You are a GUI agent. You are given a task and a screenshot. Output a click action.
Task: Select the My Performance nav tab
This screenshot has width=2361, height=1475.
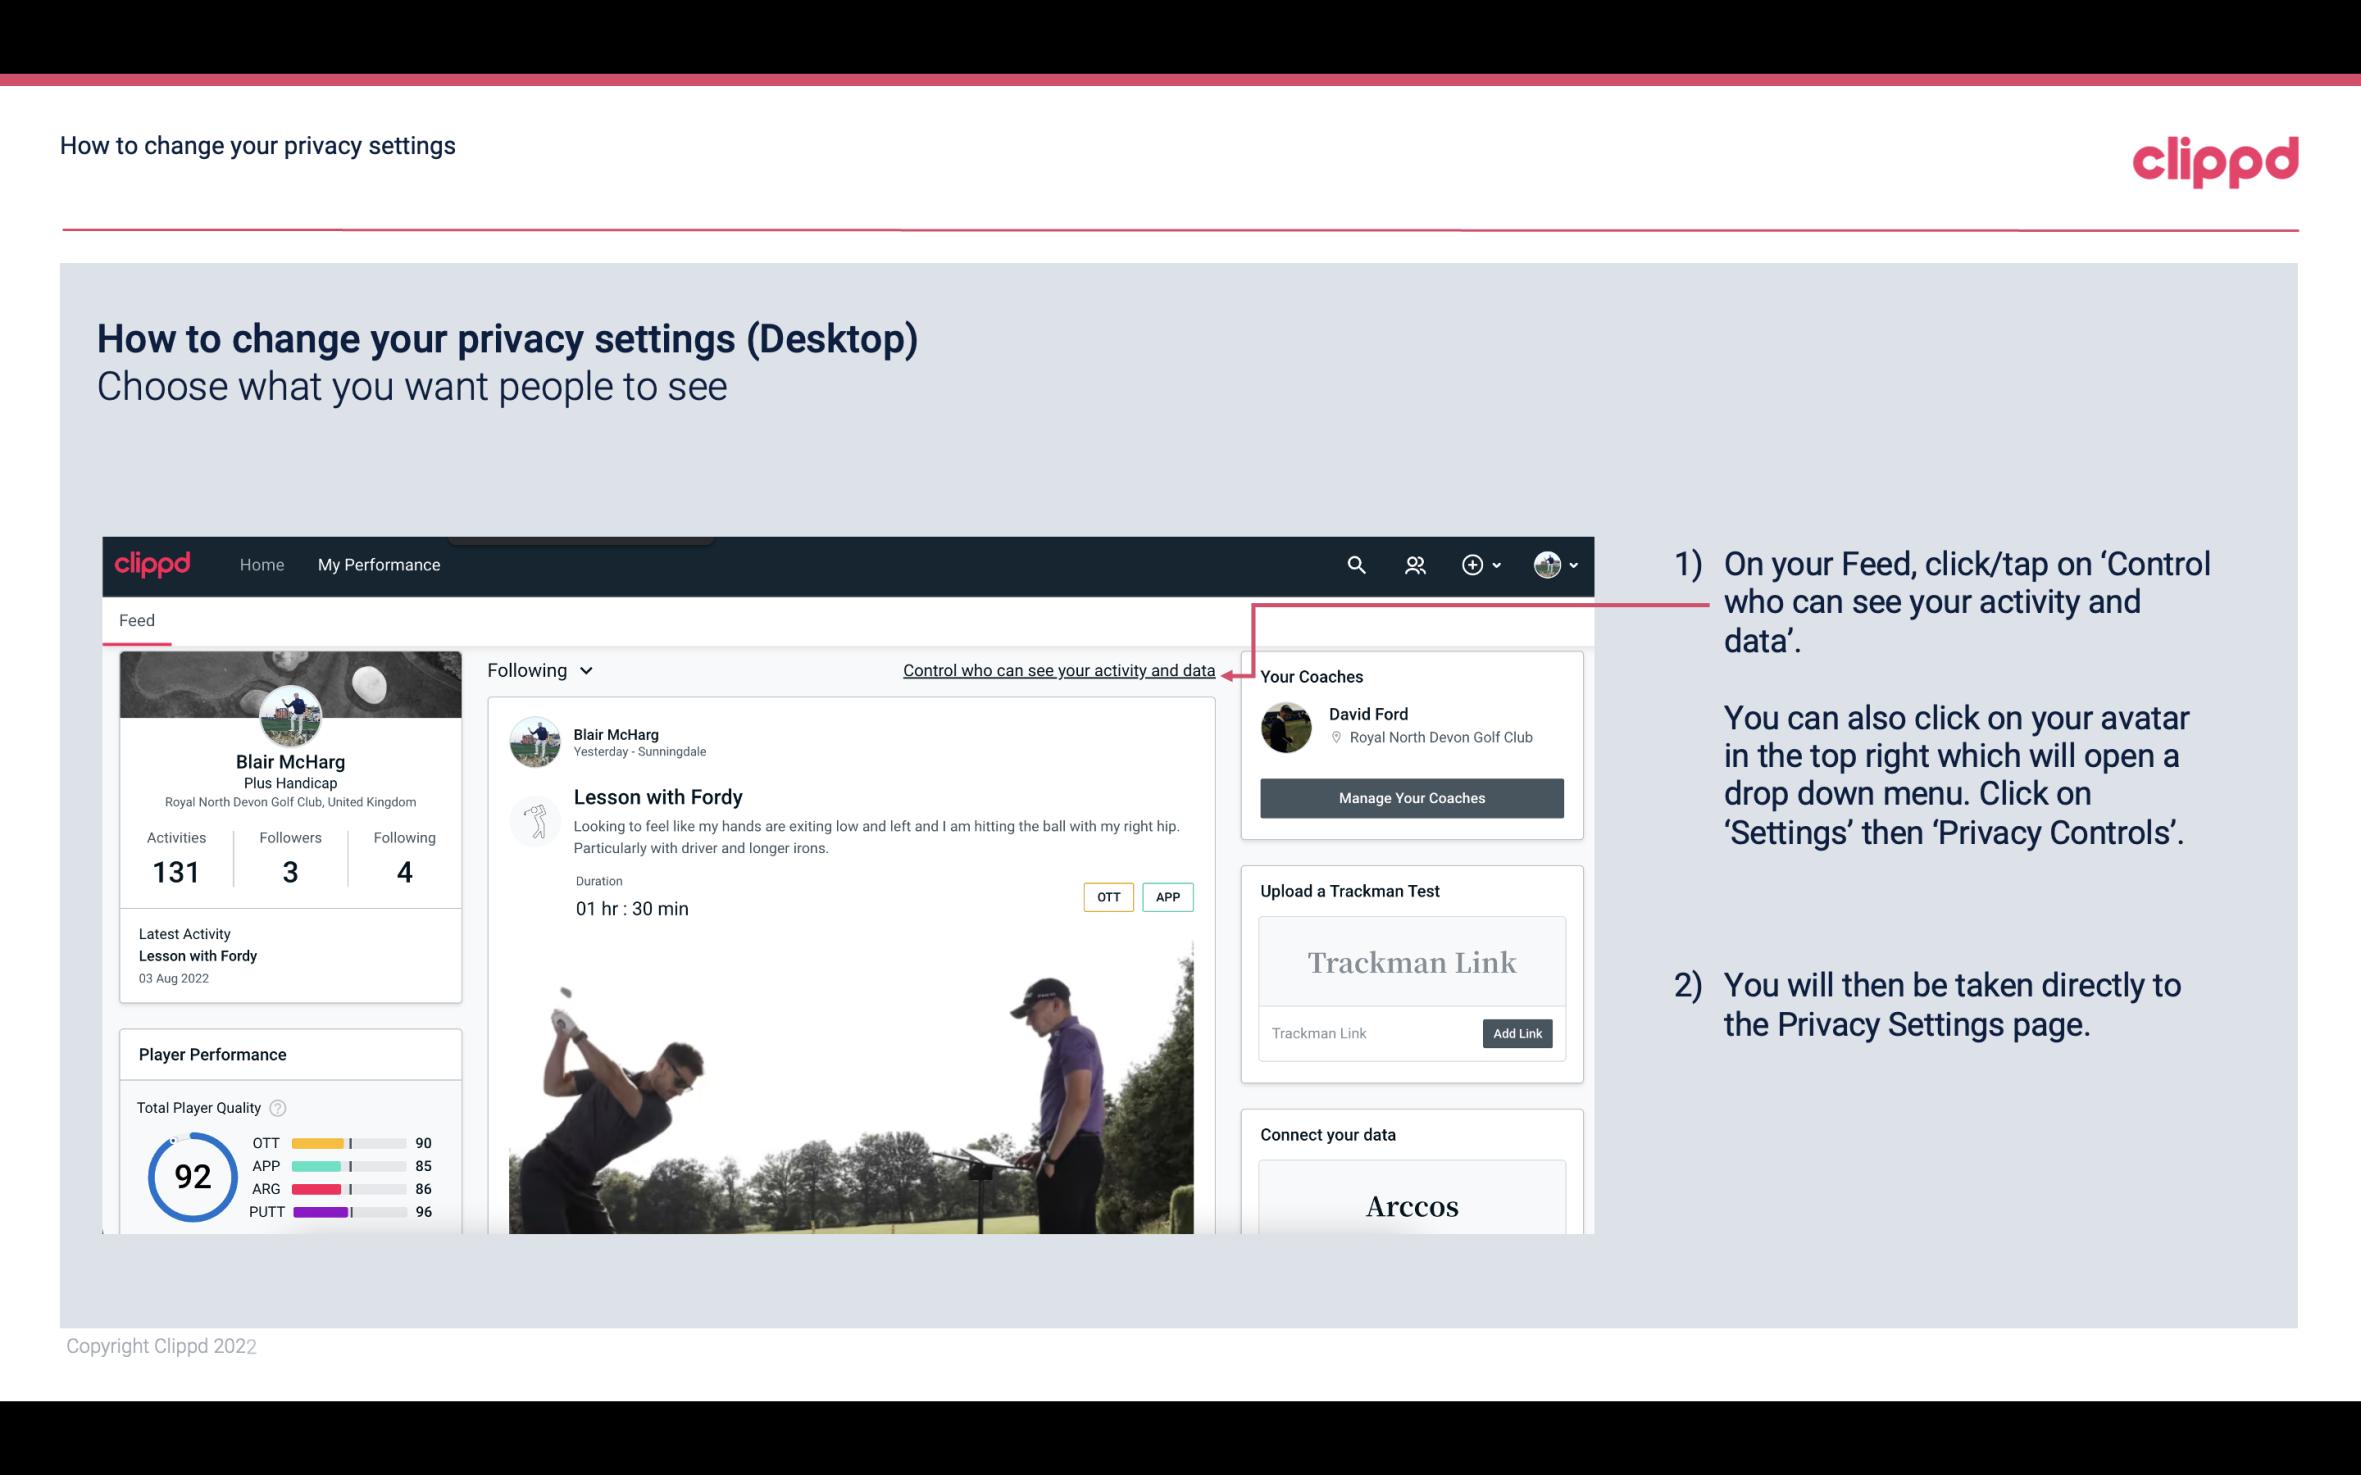tap(377, 562)
